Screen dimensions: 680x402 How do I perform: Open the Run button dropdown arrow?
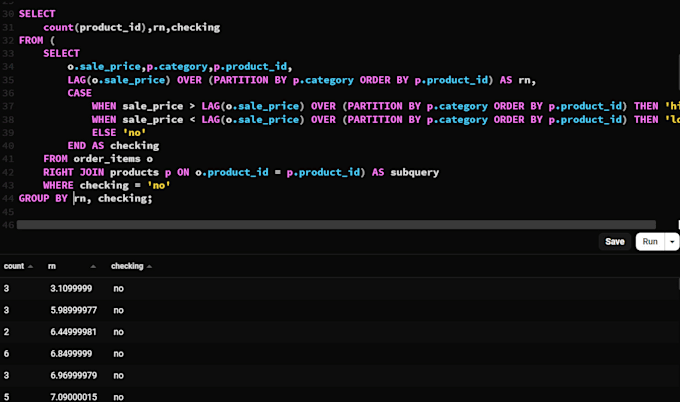(x=672, y=242)
